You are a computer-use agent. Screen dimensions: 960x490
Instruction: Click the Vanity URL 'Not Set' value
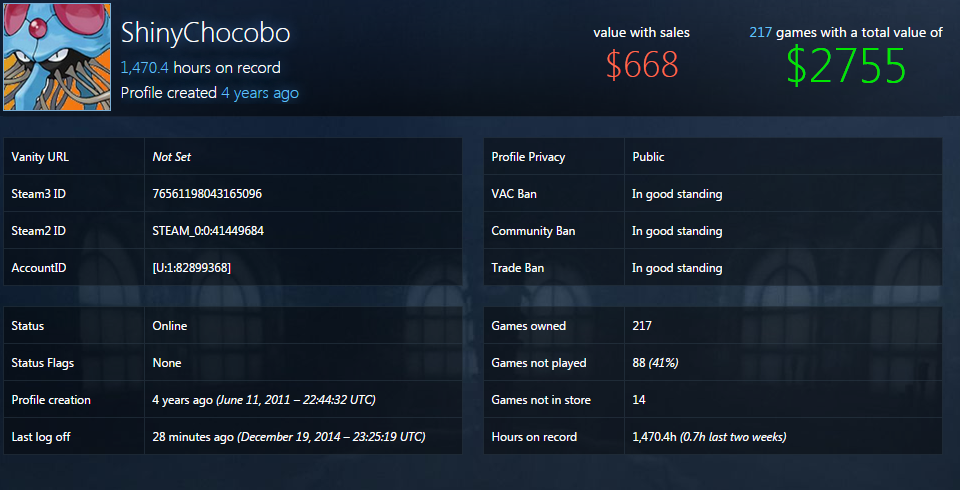[171, 157]
